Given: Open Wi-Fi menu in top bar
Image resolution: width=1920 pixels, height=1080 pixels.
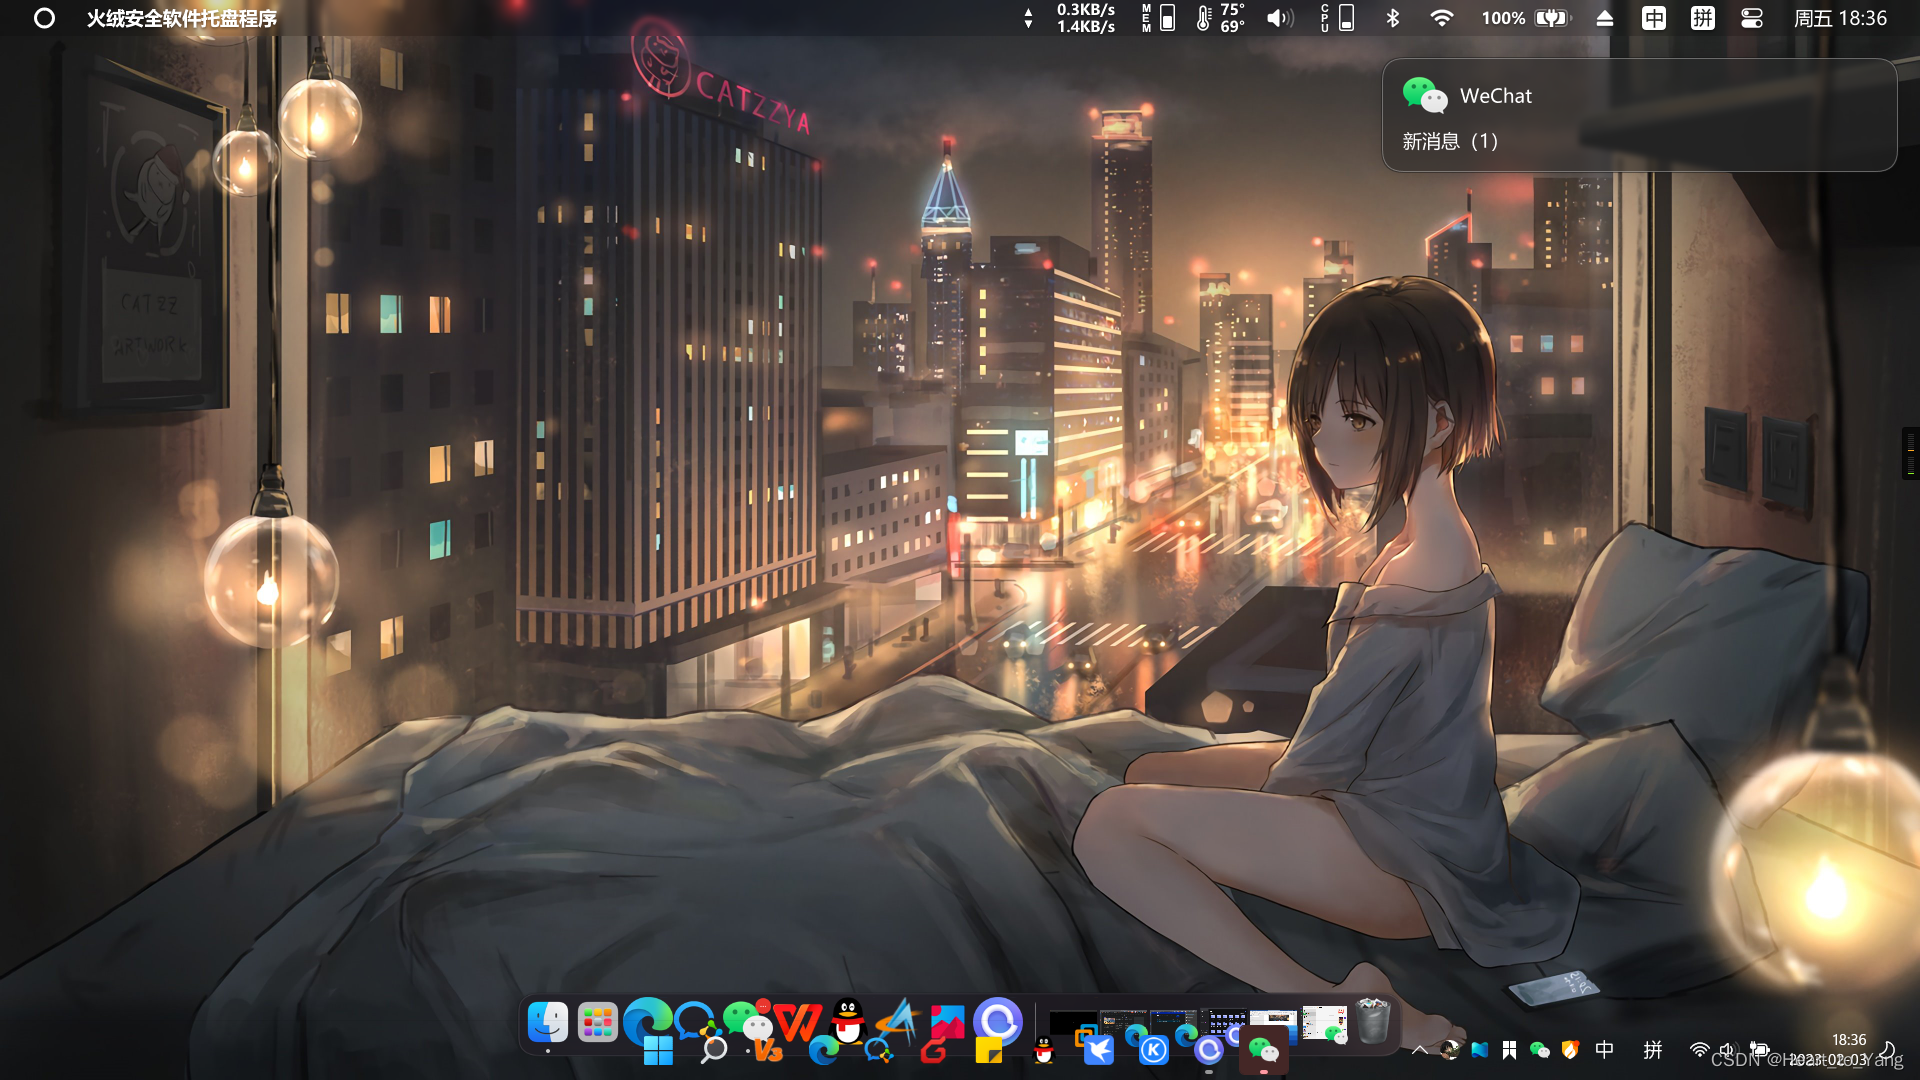Looking at the screenshot, I should pos(1441,18).
